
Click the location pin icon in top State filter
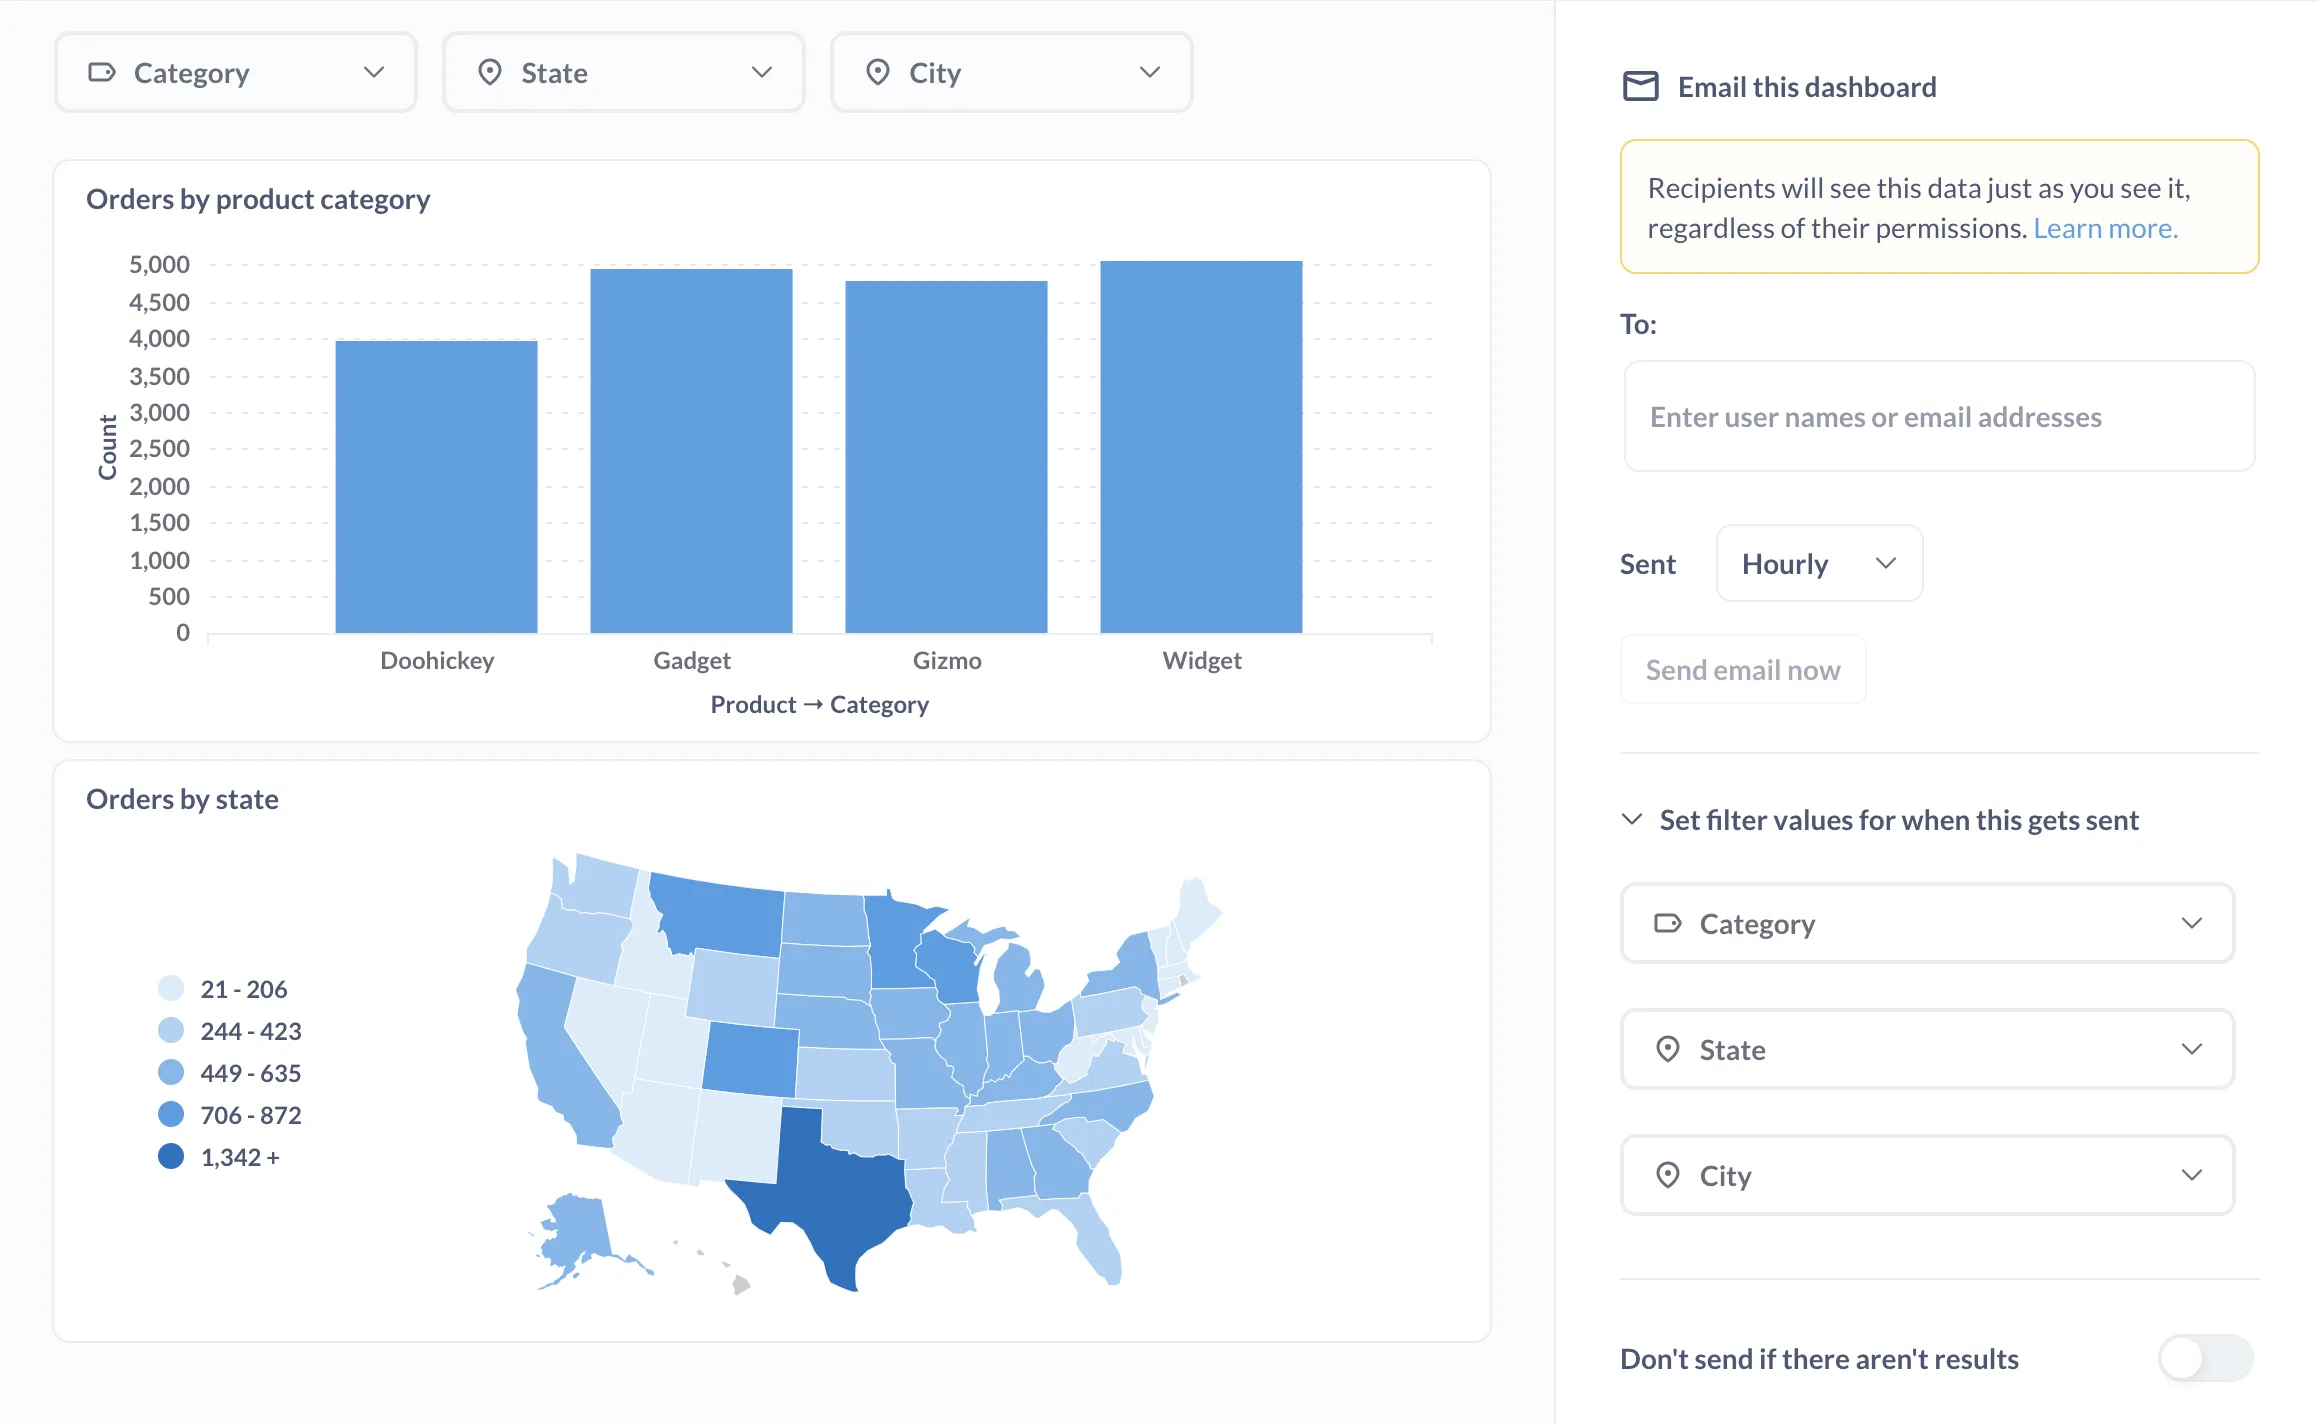click(490, 72)
